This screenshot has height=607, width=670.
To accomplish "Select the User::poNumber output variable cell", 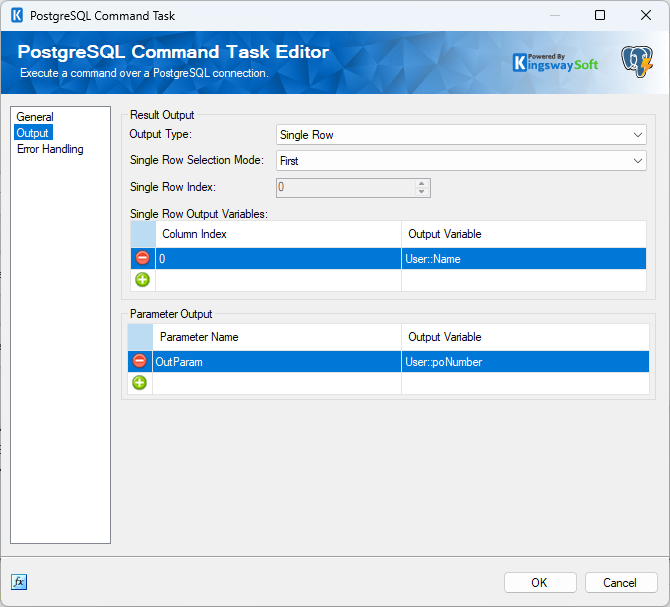I will [x=525, y=362].
